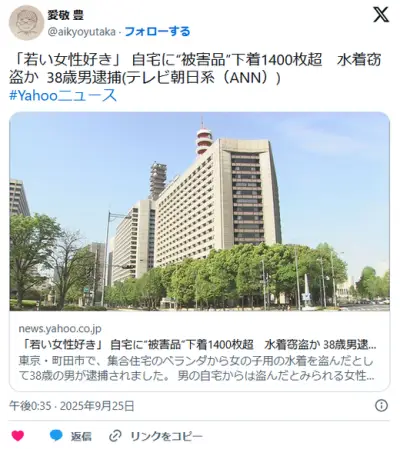
Task: Open the #Yahooニュース hashtag
Action: coord(63,96)
